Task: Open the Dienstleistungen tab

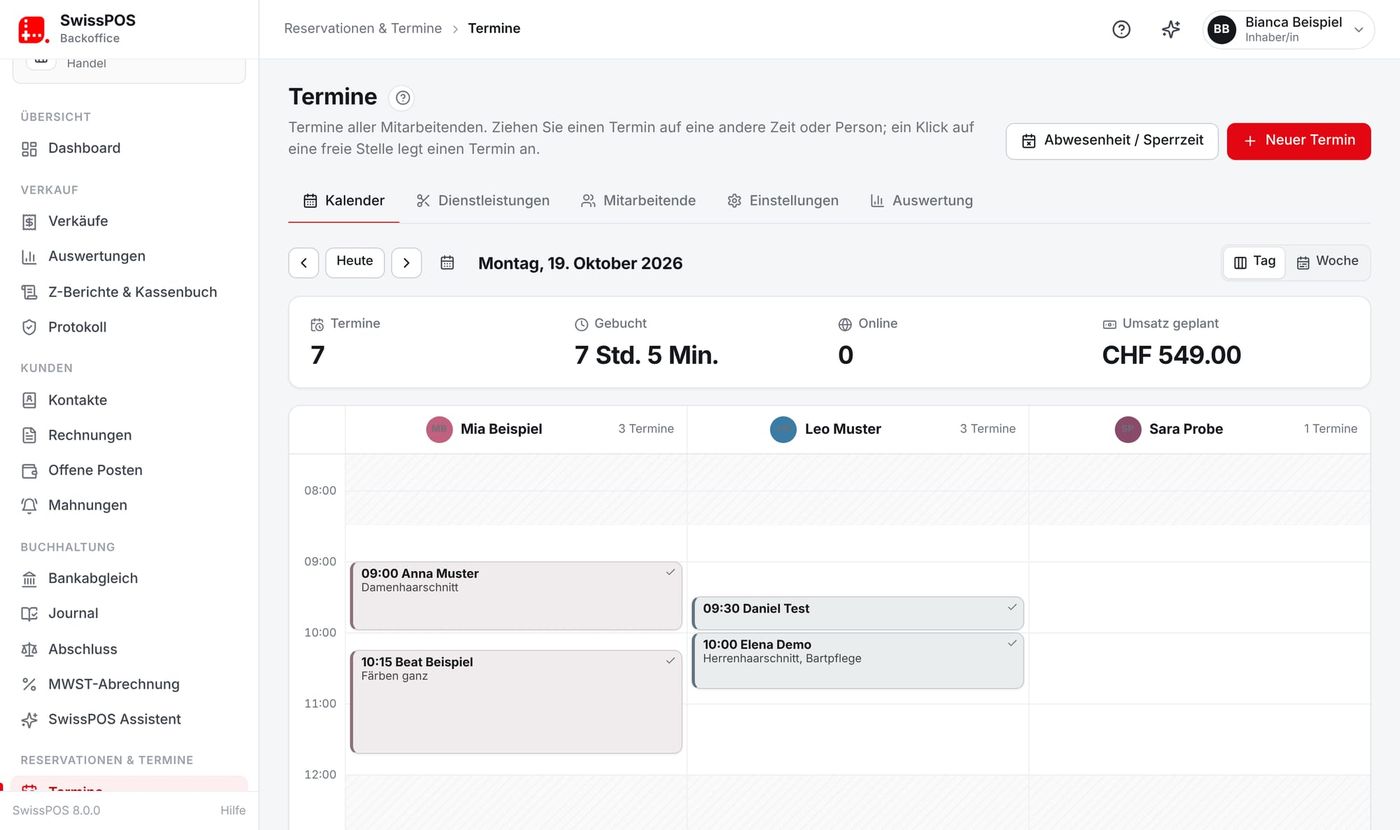Action: pos(483,201)
